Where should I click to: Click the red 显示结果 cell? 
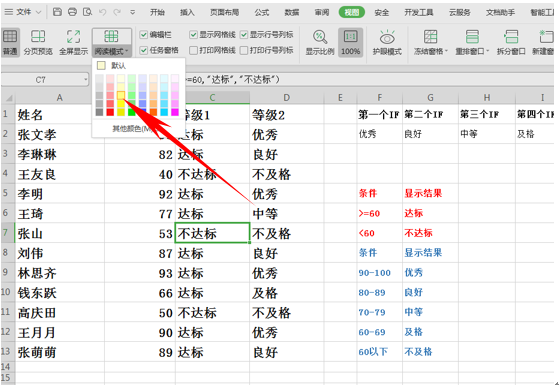tap(430, 194)
